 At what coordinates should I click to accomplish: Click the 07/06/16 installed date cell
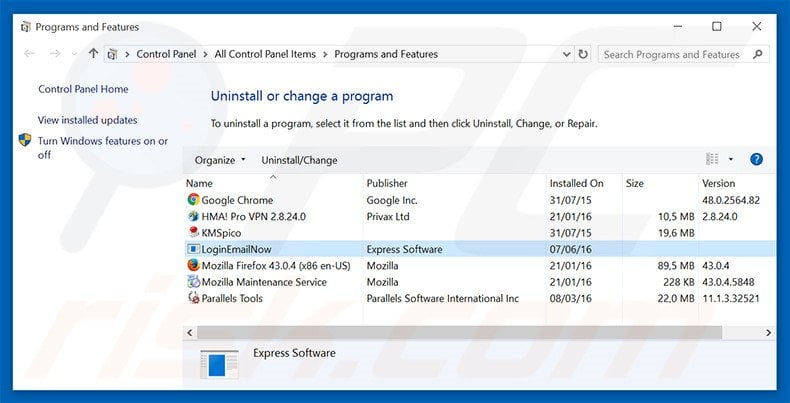[570, 249]
